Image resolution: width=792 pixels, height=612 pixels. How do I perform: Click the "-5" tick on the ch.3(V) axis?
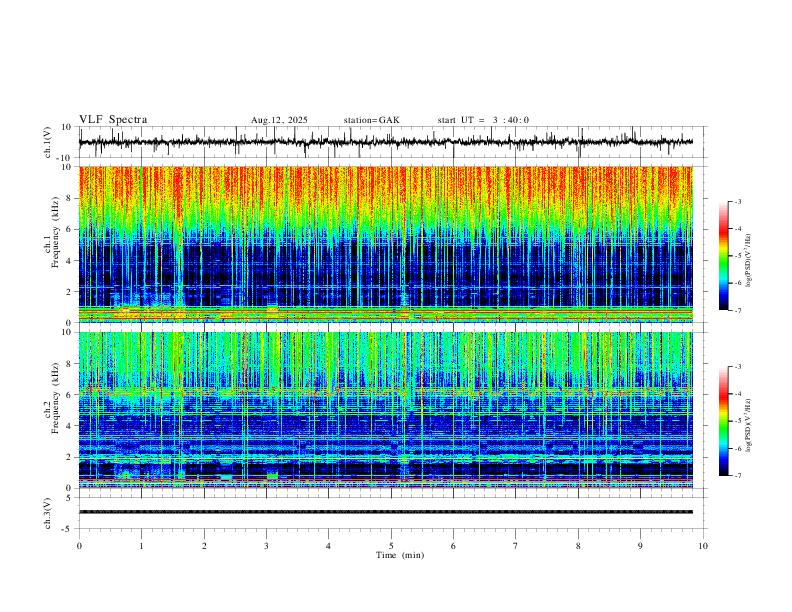click(x=68, y=529)
